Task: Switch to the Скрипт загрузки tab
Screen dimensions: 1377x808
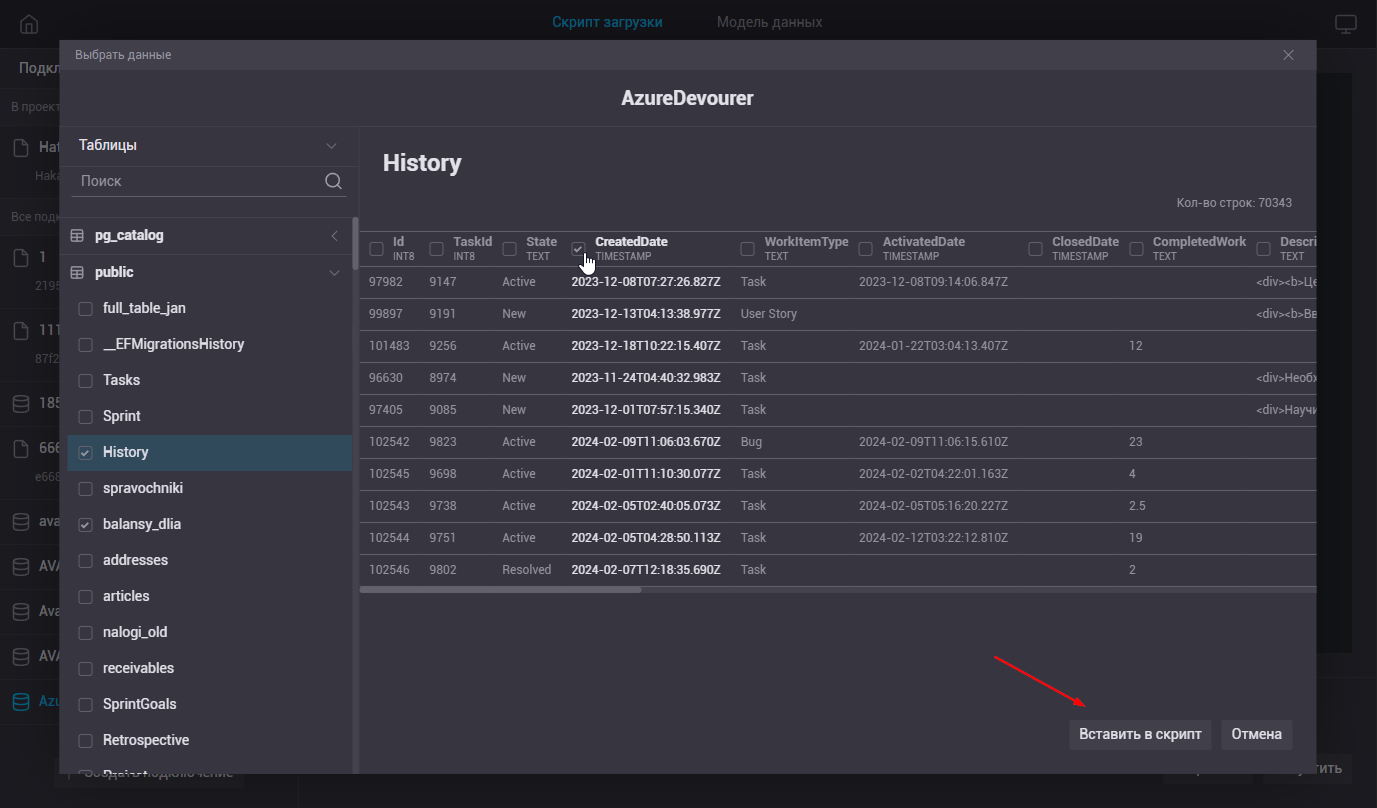Action: click(607, 22)
